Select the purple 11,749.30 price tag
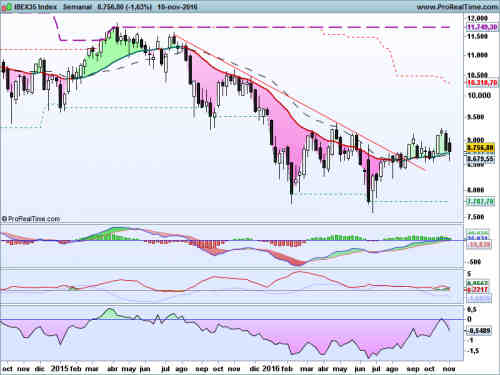 tap(482, 27)
